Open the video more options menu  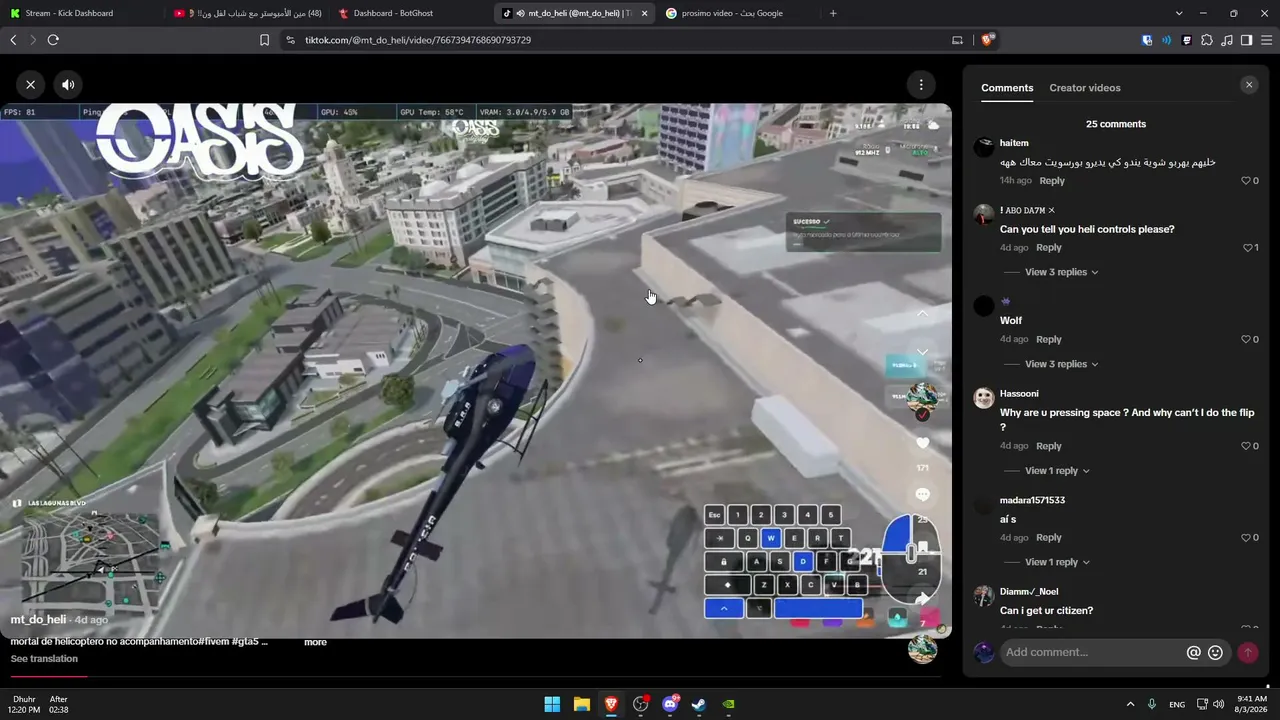[x=921, y=85]
